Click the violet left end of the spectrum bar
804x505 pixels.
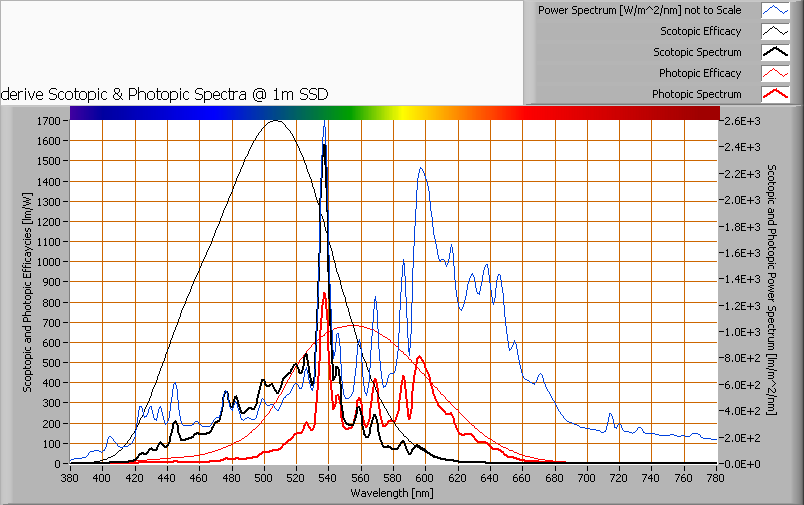click(82, 112)
